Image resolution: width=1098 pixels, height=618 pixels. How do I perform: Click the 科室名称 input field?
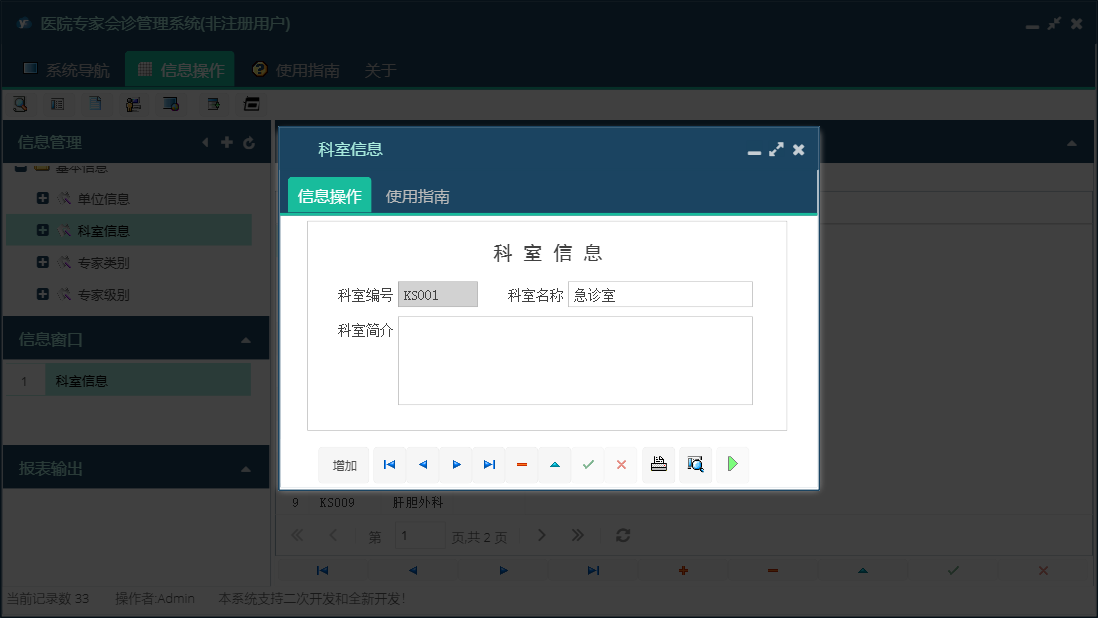point(660,294)
